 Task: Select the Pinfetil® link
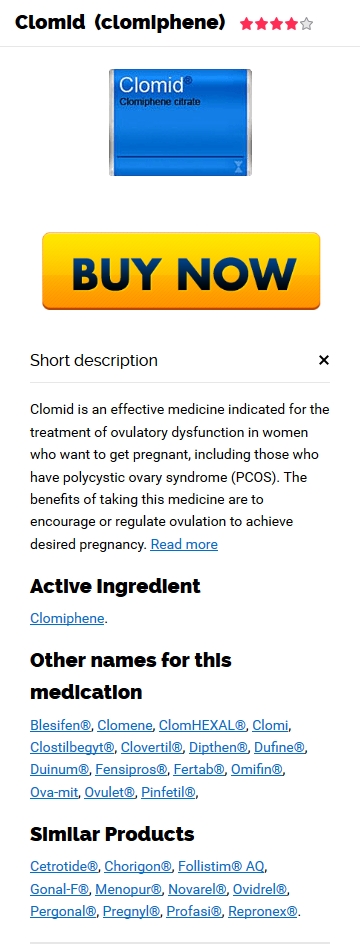point(168,792)
